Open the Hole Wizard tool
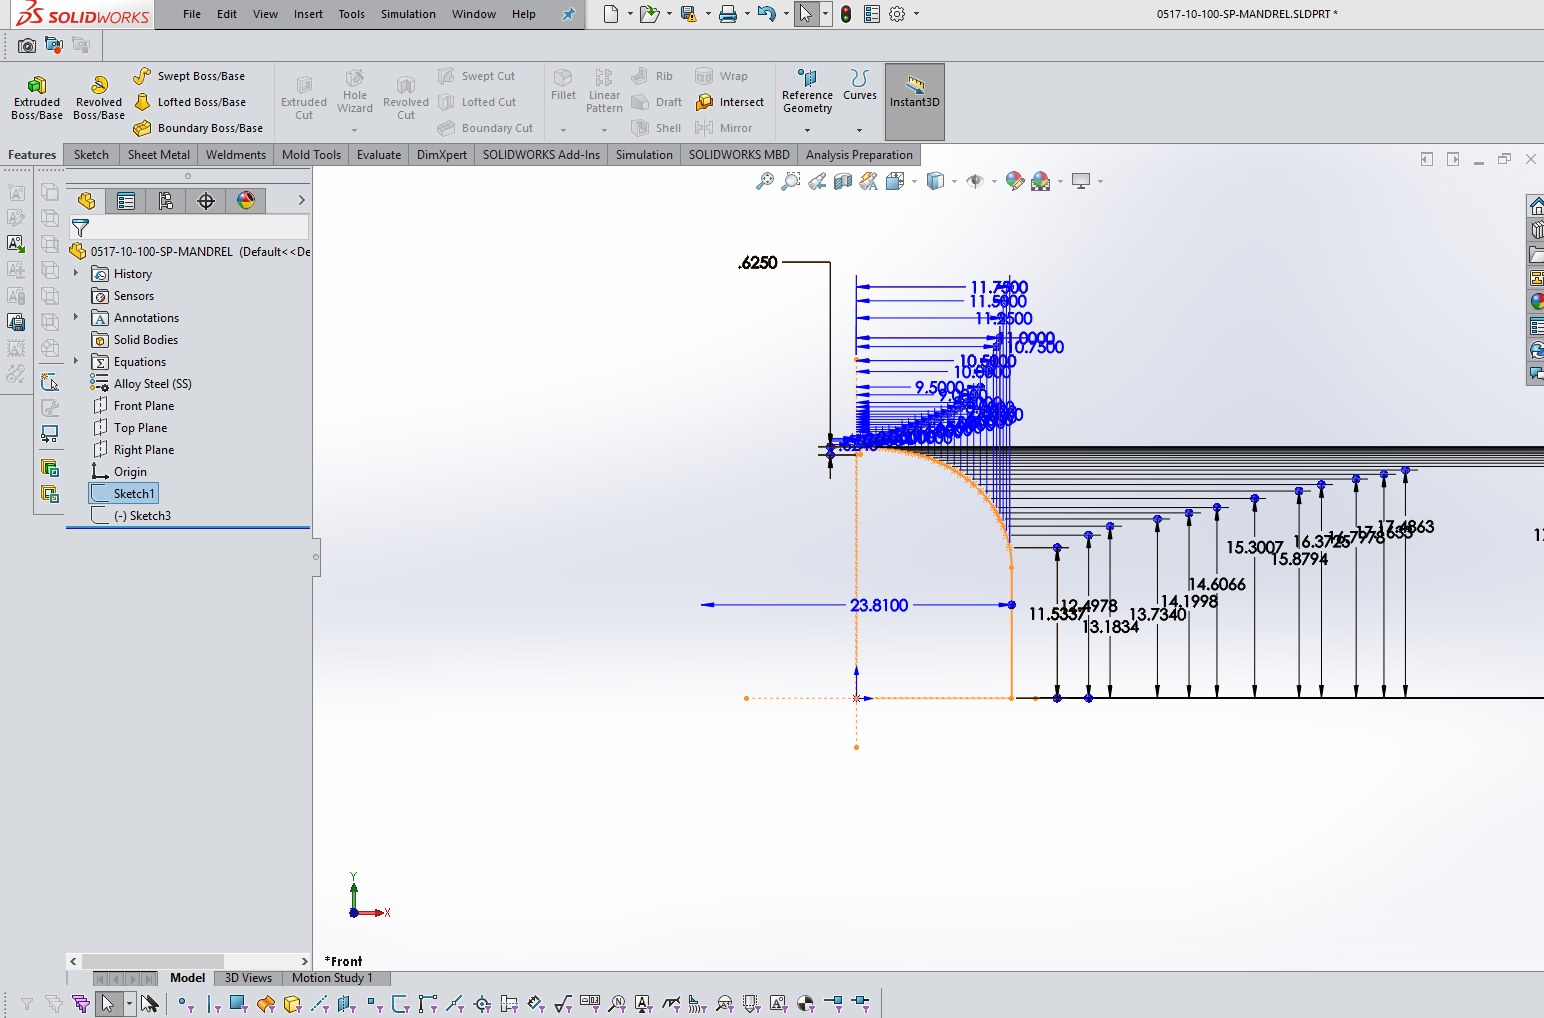1544x1018 pixels. (x=354, y=96)
